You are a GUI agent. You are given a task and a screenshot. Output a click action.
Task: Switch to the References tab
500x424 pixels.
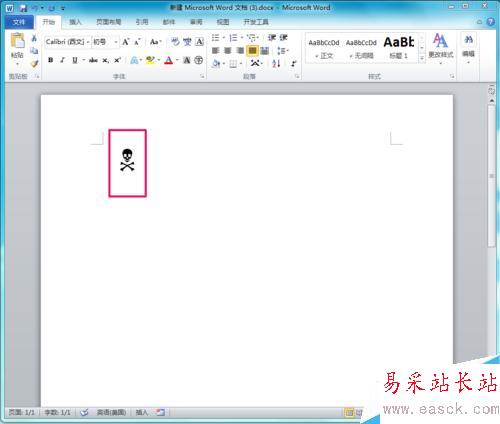[x=142, y=22]
